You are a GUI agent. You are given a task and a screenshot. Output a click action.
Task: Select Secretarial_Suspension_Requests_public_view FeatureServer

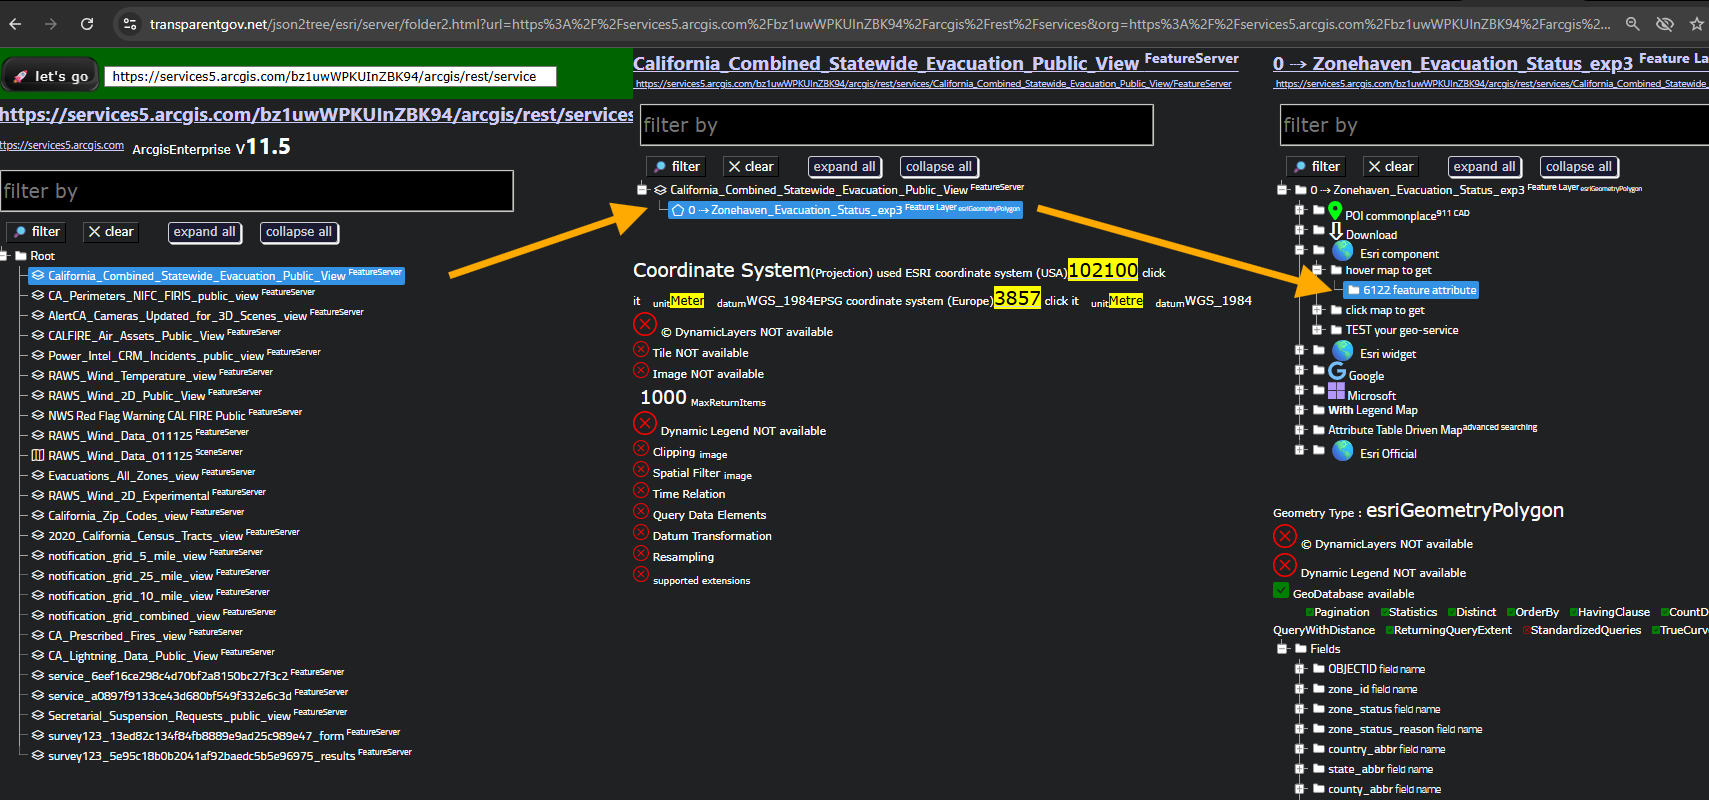pos(189,715)
